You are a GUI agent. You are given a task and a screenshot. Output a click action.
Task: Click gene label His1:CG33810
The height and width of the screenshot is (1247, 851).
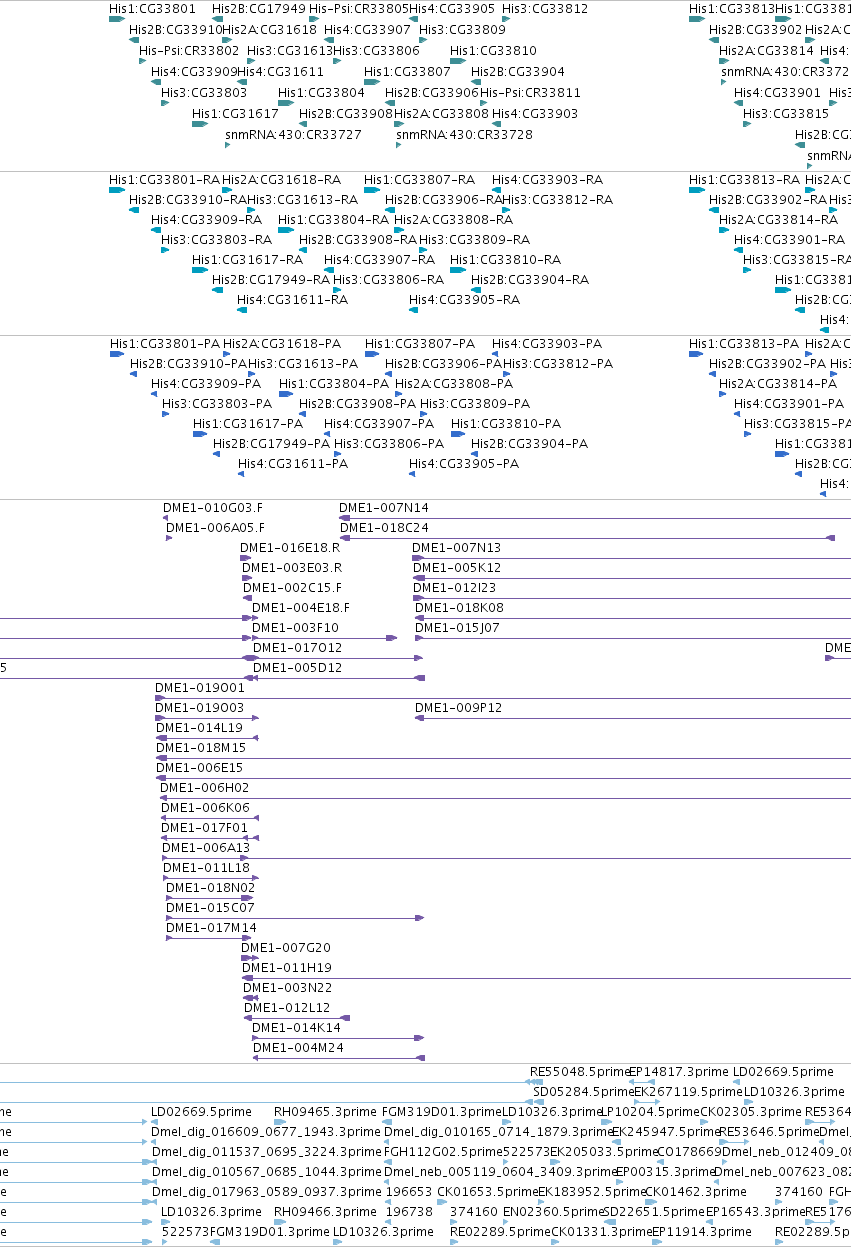(493, 51)
